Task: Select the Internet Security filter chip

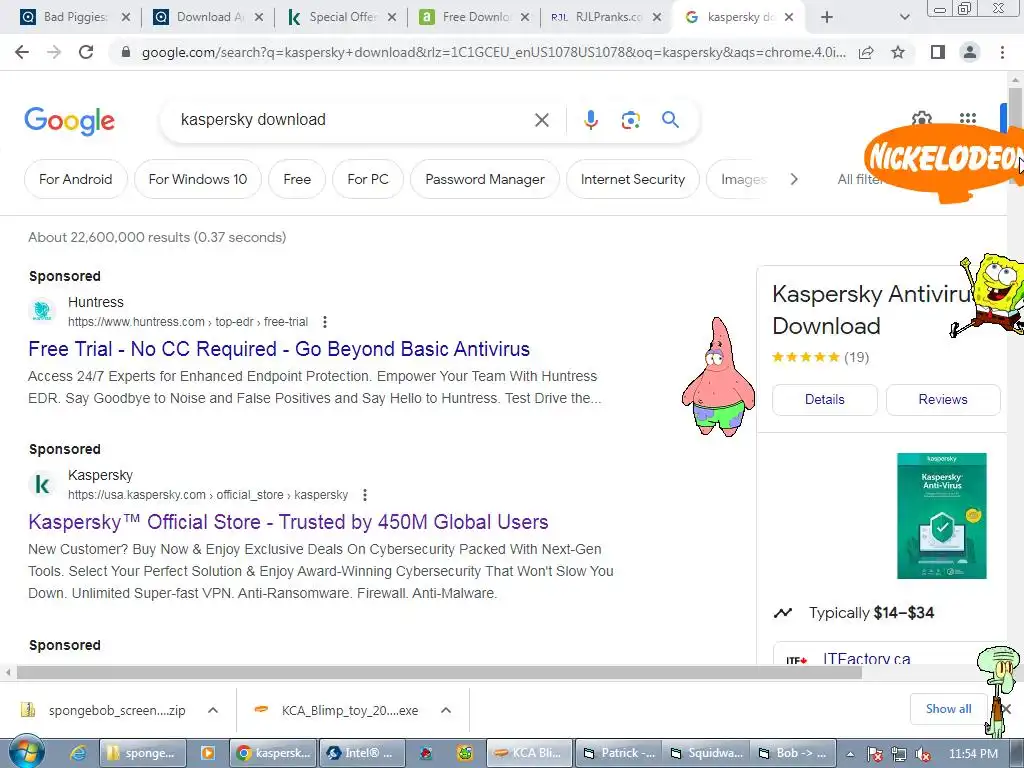Action: click(633, 179)
